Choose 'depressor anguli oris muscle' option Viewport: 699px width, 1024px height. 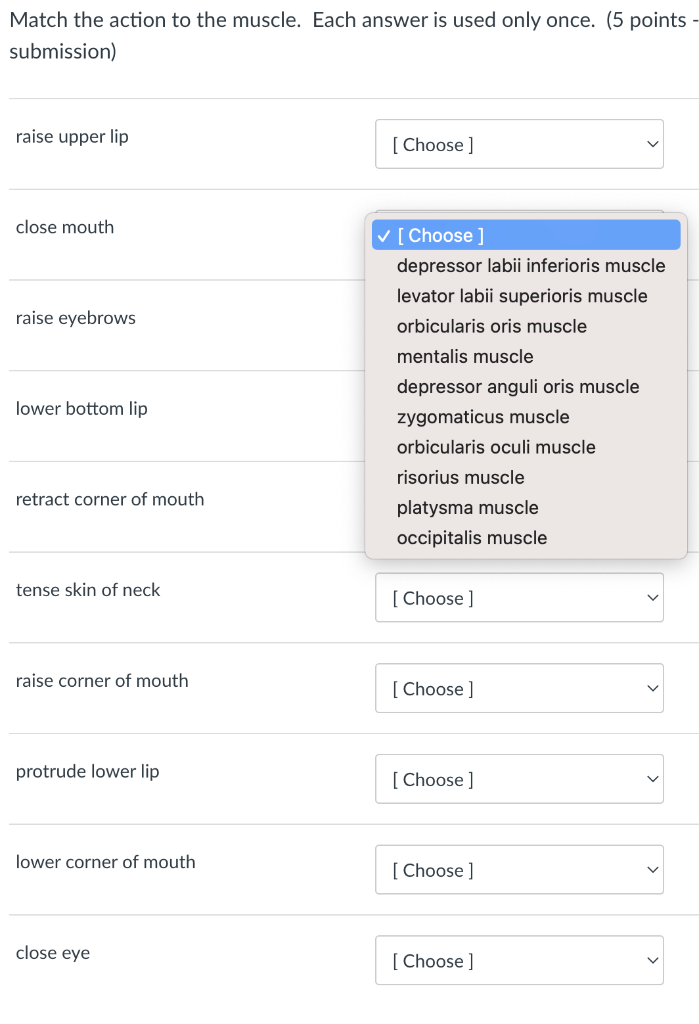517,387
